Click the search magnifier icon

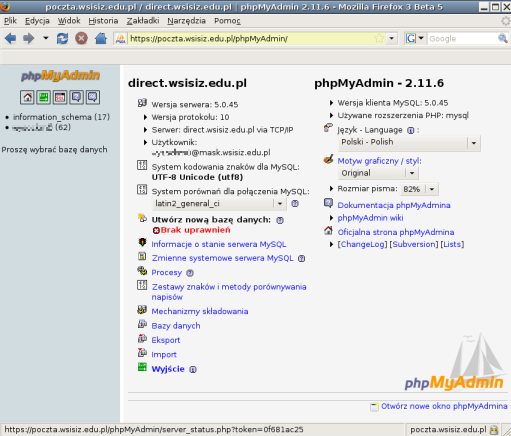503,39
